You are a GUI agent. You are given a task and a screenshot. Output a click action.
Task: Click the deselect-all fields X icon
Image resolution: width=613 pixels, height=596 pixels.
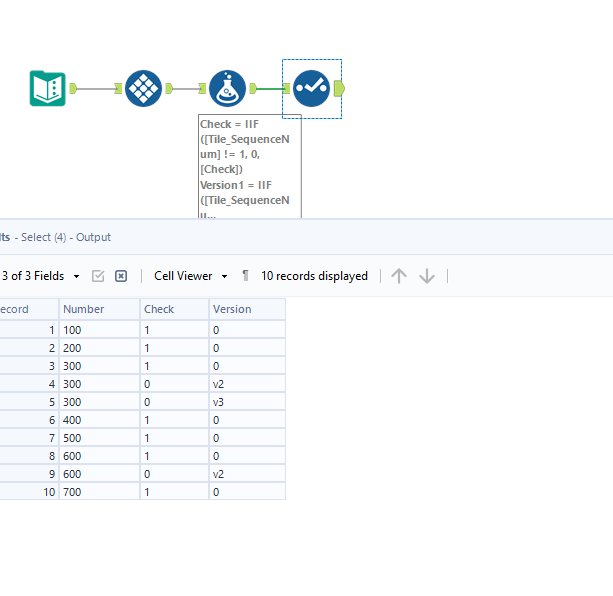121,276
